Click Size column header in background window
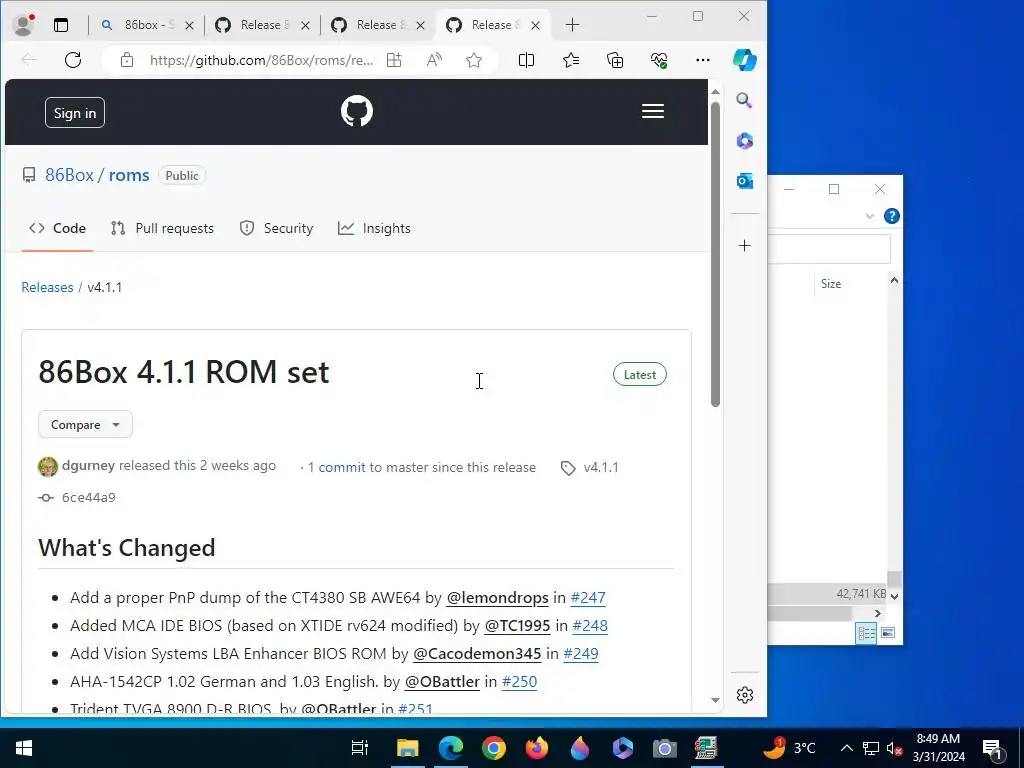 click(x=831, y=284)
